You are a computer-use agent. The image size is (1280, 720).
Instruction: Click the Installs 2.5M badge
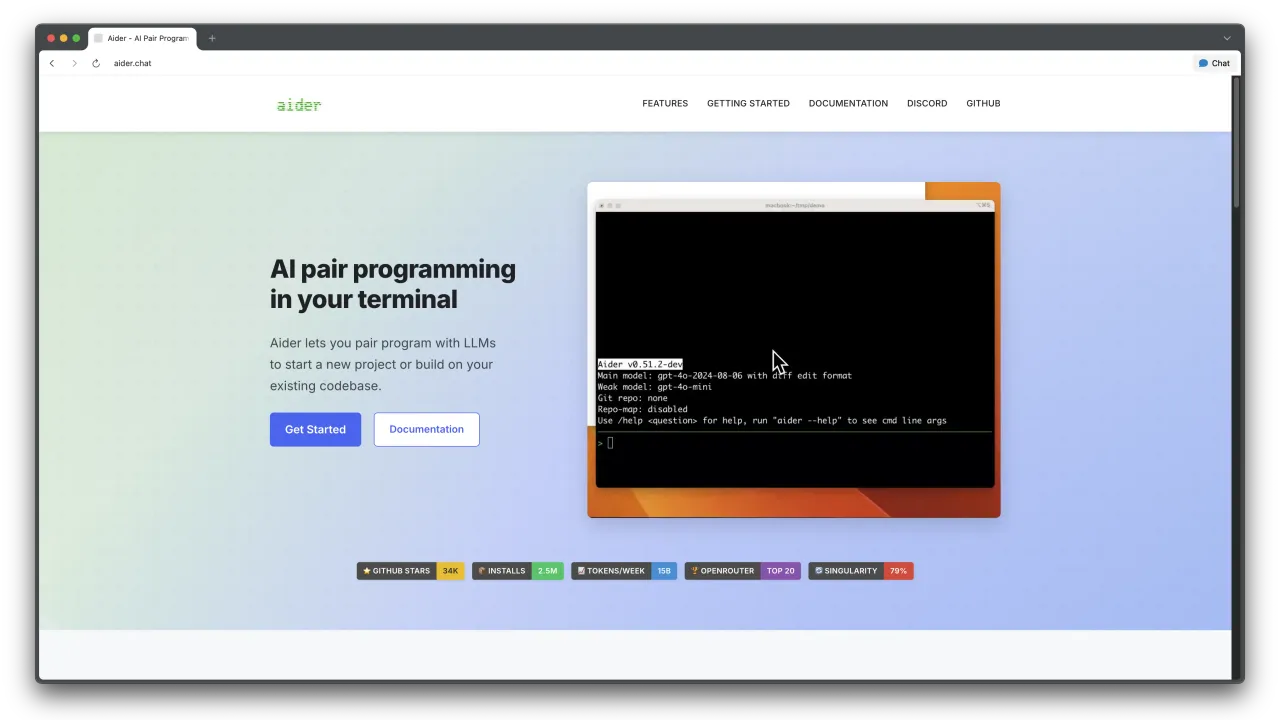pos(518,571)
